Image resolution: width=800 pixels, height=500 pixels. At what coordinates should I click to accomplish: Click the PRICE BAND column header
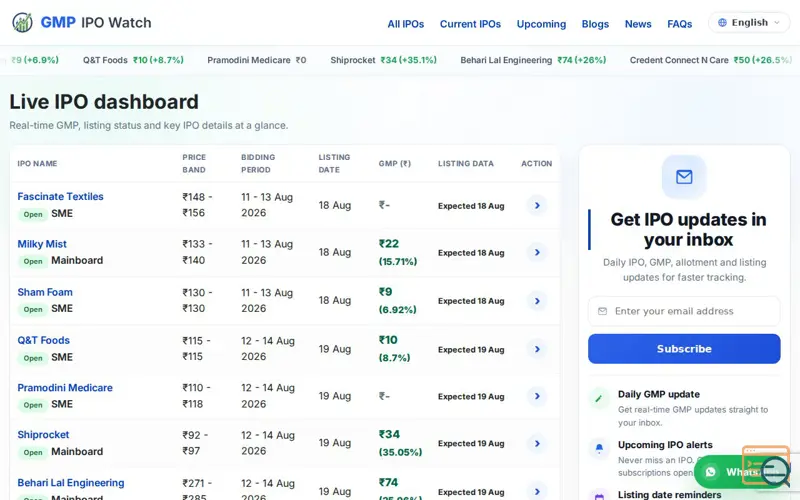pyautogui.click(x=194, y=164)
